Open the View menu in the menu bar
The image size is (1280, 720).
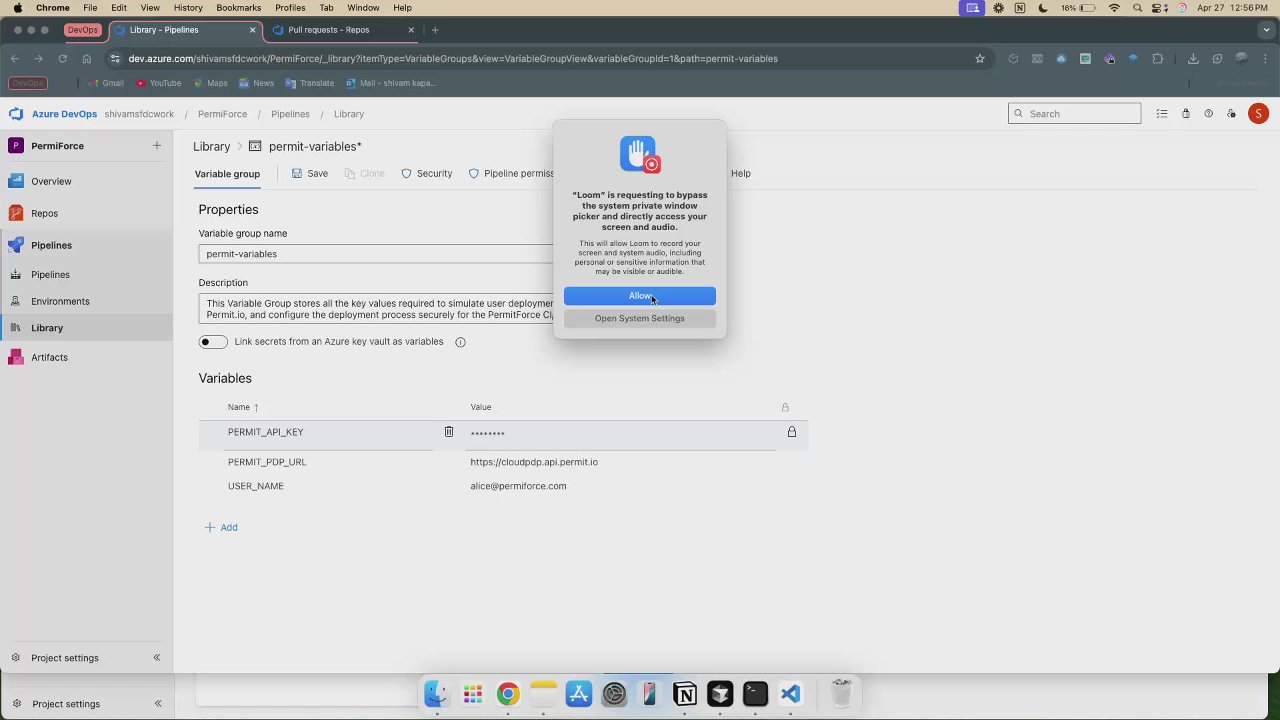click(x=150, y=8)
